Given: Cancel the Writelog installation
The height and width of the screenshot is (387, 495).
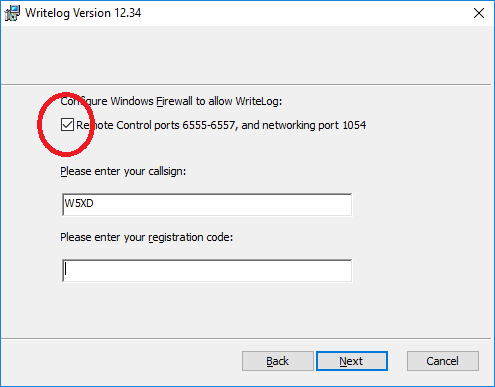Looking at the screenshot, I should (x=443, y=361).
